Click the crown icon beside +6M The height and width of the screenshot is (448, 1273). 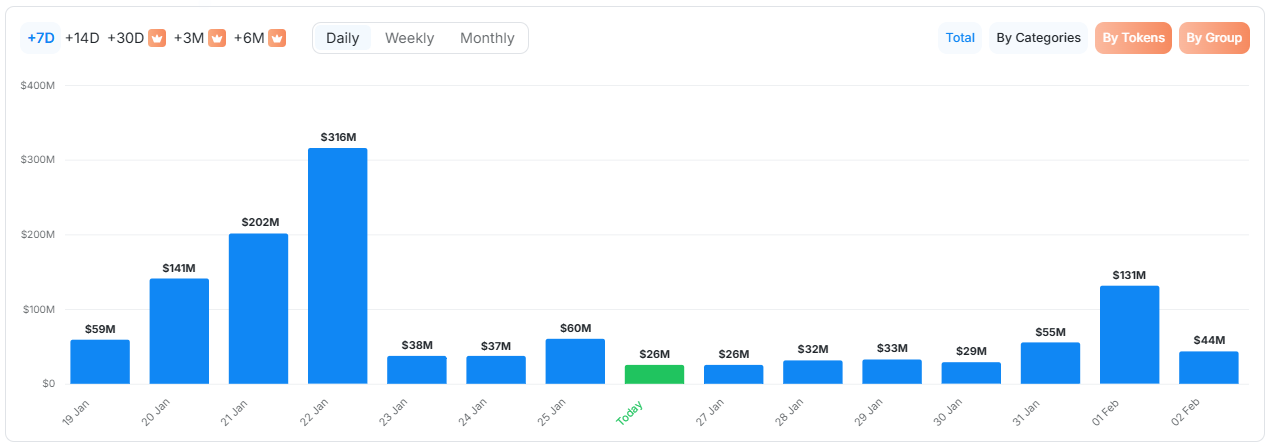pyautogui.click(x=277, y=38)
